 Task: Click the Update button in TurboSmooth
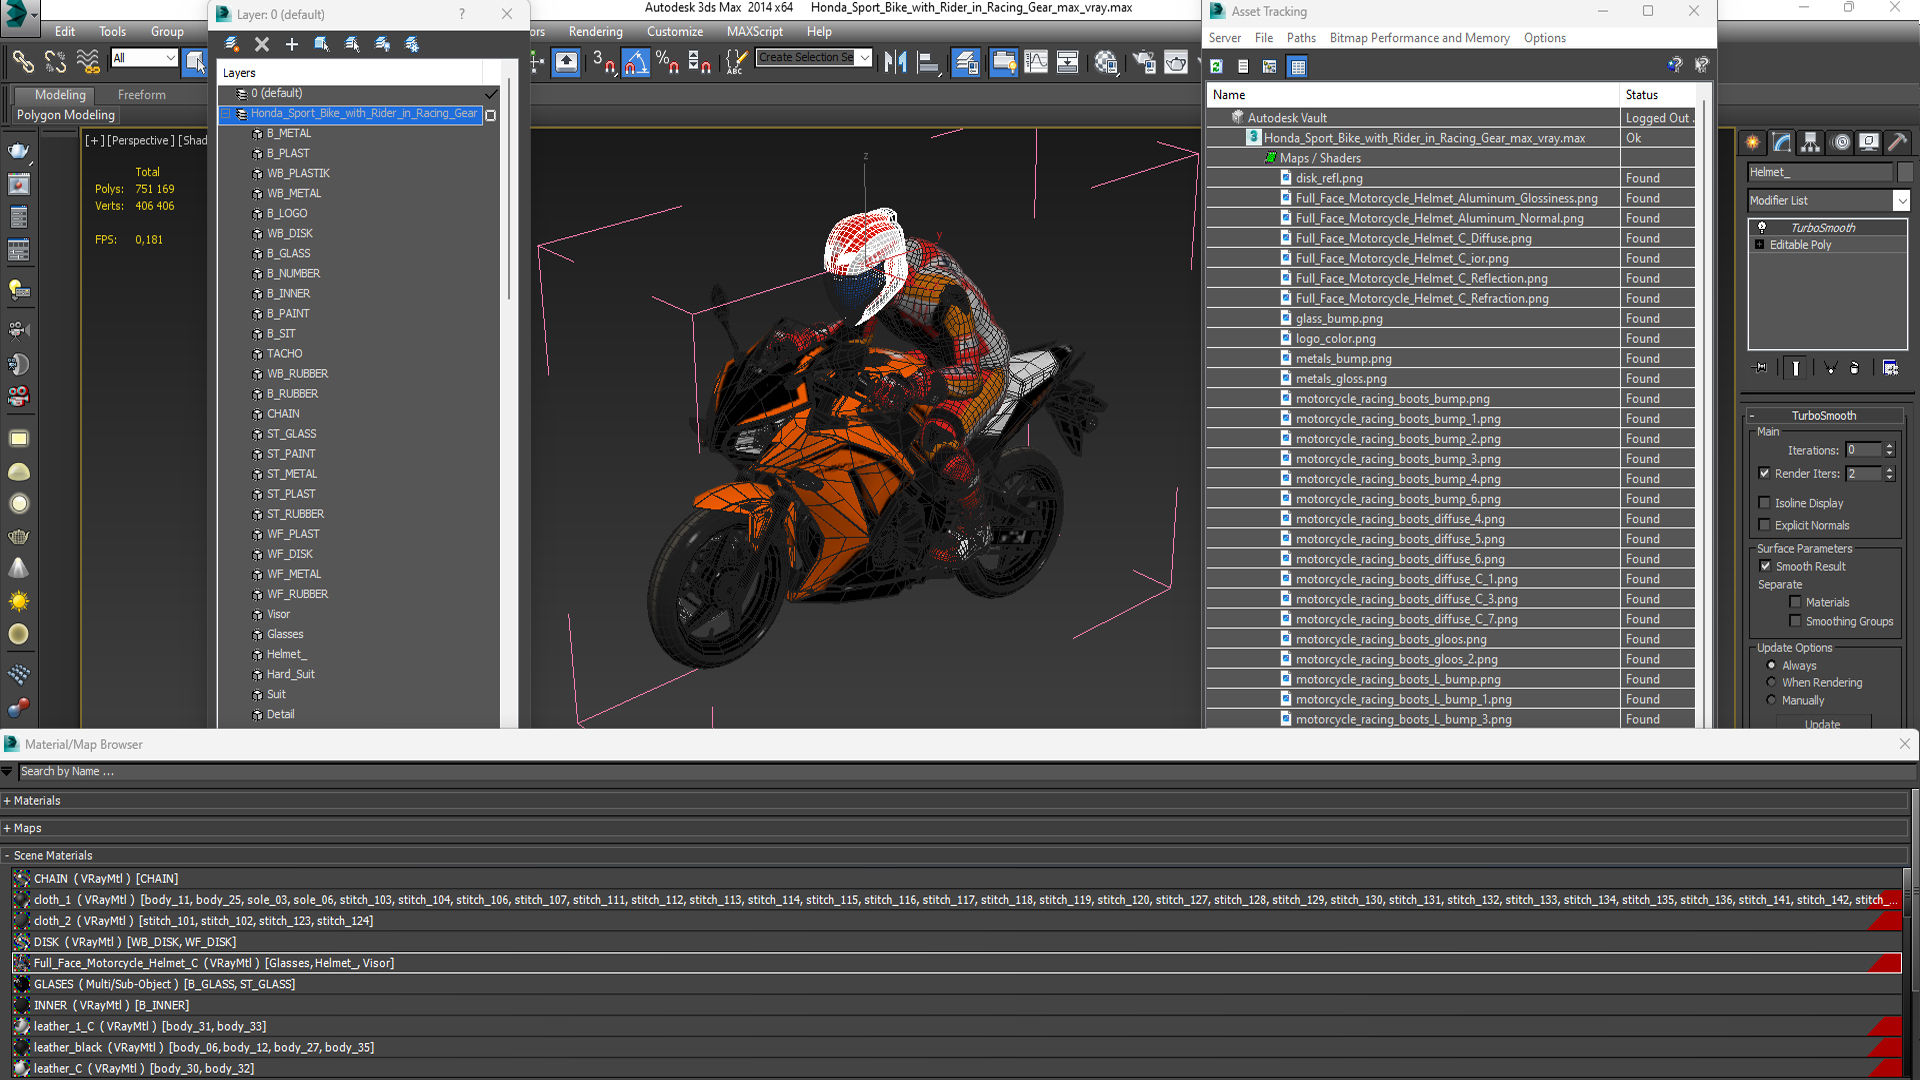(1822, 723)
